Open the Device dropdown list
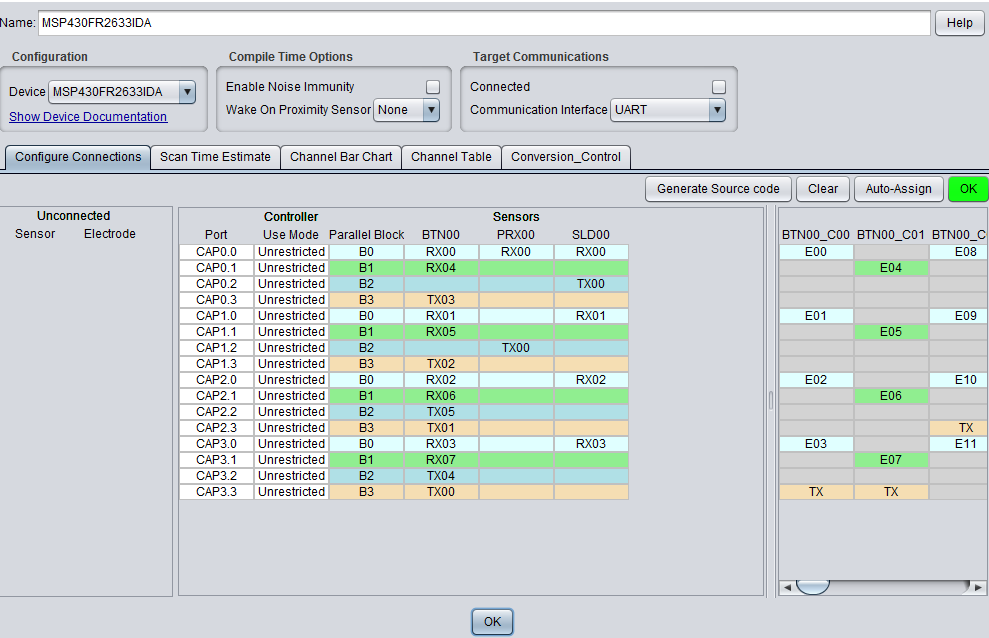The height and width of the screenshot is (638, 989). coord(187,92)
